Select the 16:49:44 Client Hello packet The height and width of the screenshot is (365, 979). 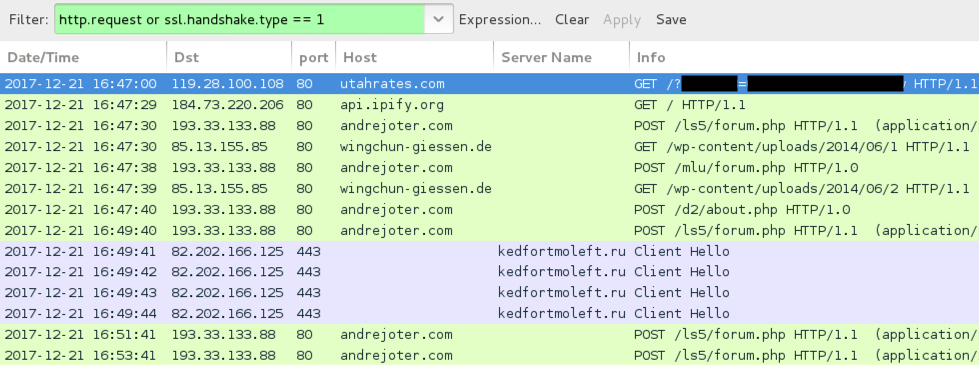pyautogui.click(x=490, y=313)
